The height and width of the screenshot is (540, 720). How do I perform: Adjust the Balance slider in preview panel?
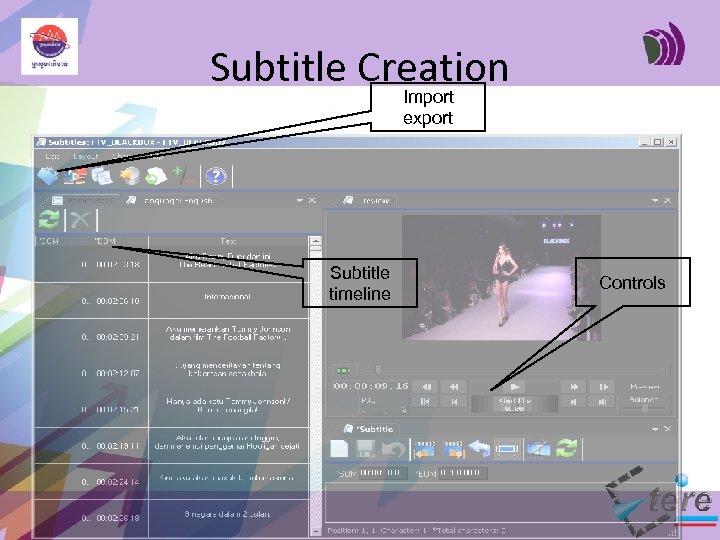645,408
